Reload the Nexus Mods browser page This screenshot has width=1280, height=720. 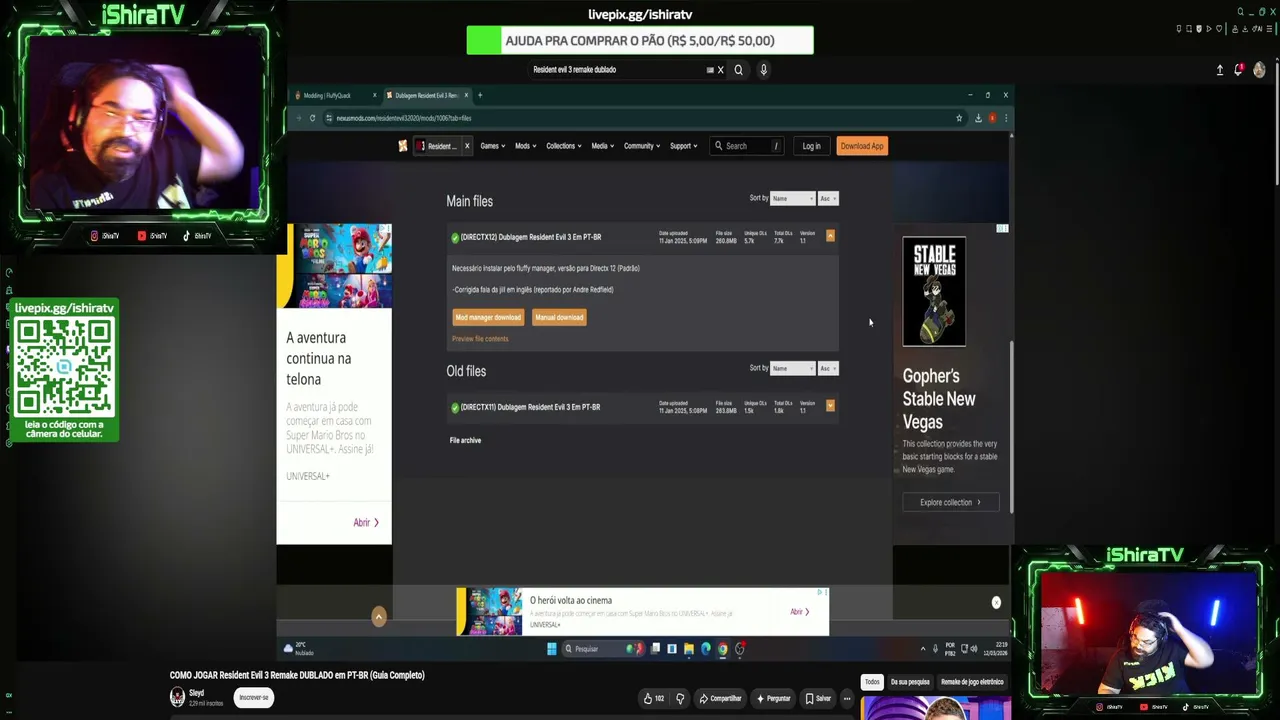point(313,118)
